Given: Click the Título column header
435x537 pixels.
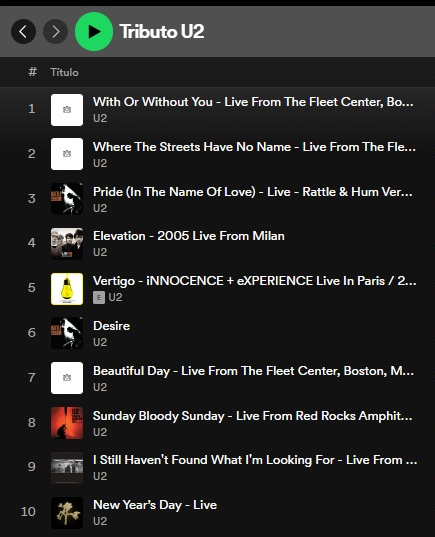Looking at the screenshot, I should pos(64,72).
